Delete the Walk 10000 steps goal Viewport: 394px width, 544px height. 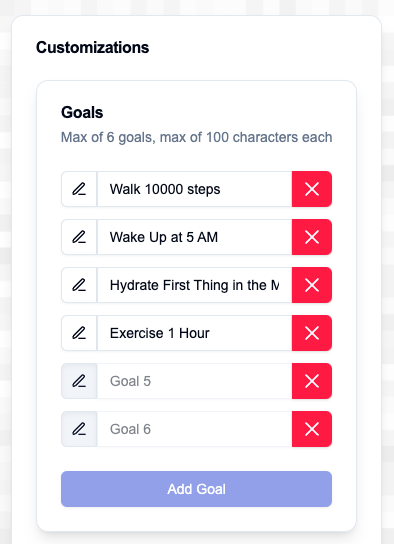(x=312, y=189)
